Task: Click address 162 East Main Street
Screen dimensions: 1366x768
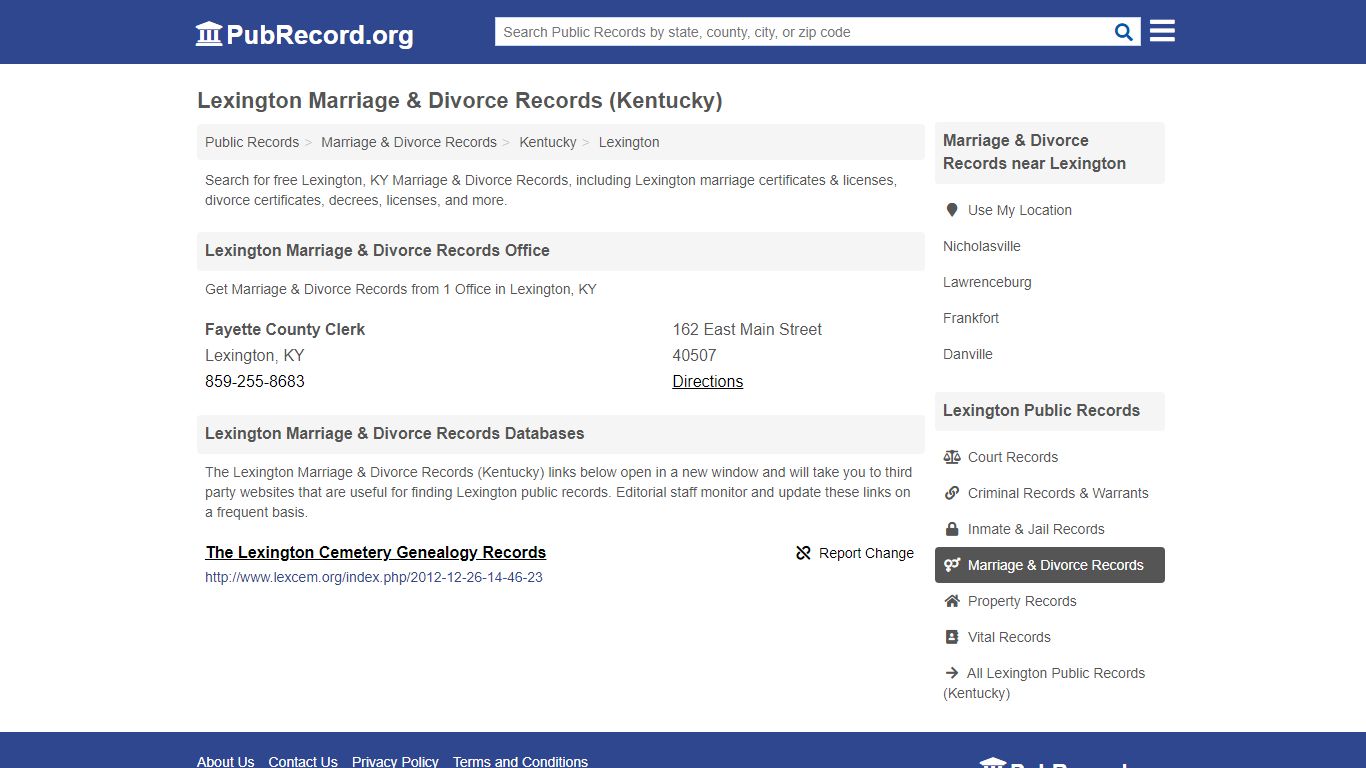Action: (x=747, y=329)
